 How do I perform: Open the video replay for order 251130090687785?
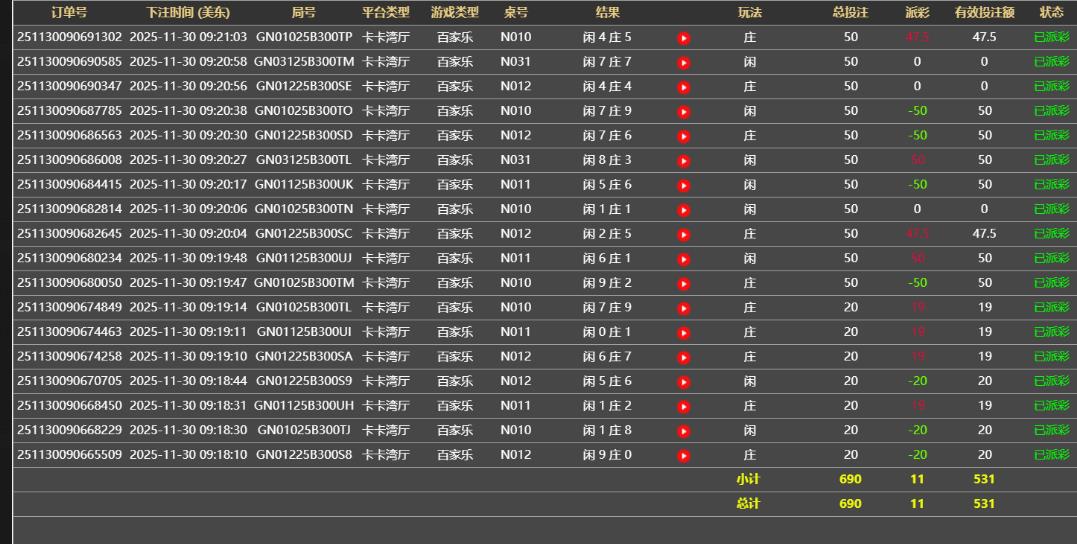(x=684, y=111)
